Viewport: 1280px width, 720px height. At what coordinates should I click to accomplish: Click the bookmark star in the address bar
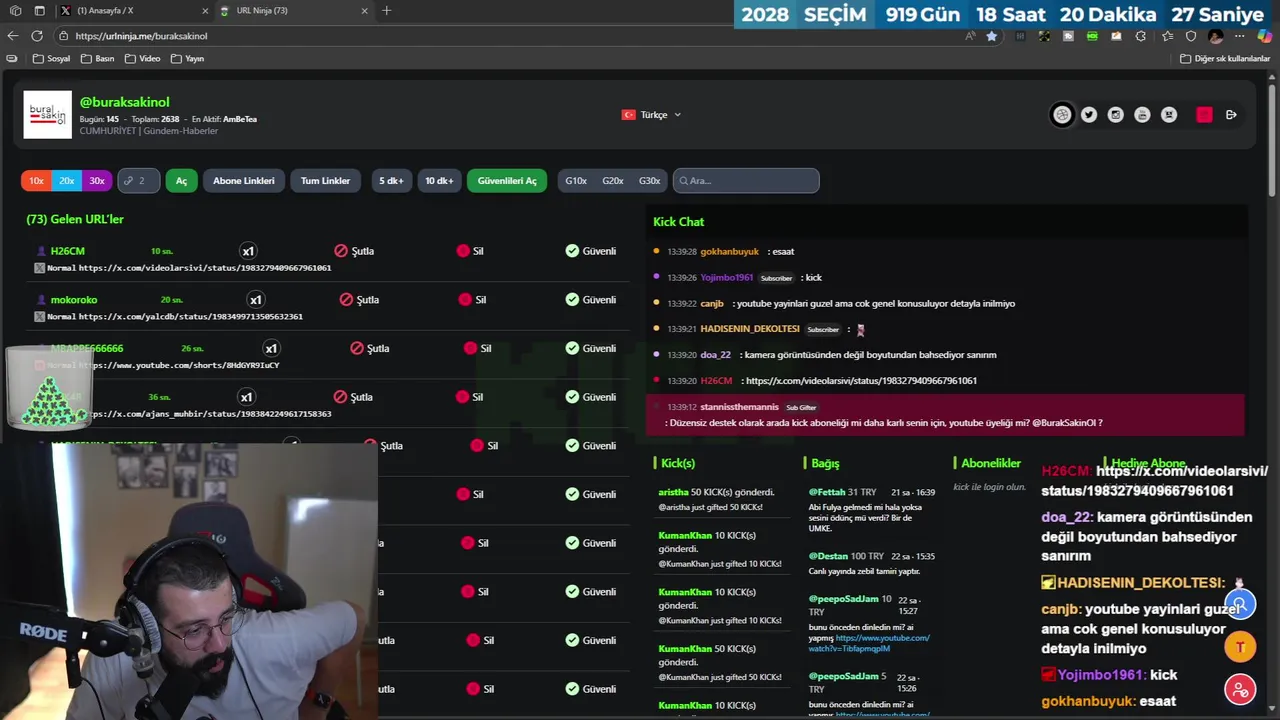[x=992, y=36]
